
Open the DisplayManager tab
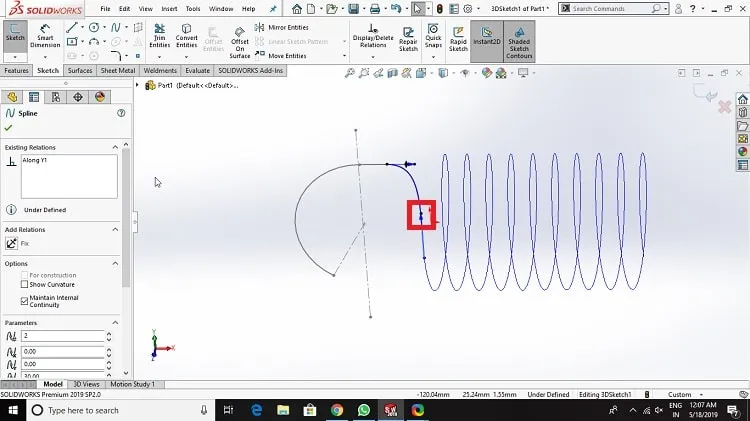pyautogui.click(x=99, y=97)
